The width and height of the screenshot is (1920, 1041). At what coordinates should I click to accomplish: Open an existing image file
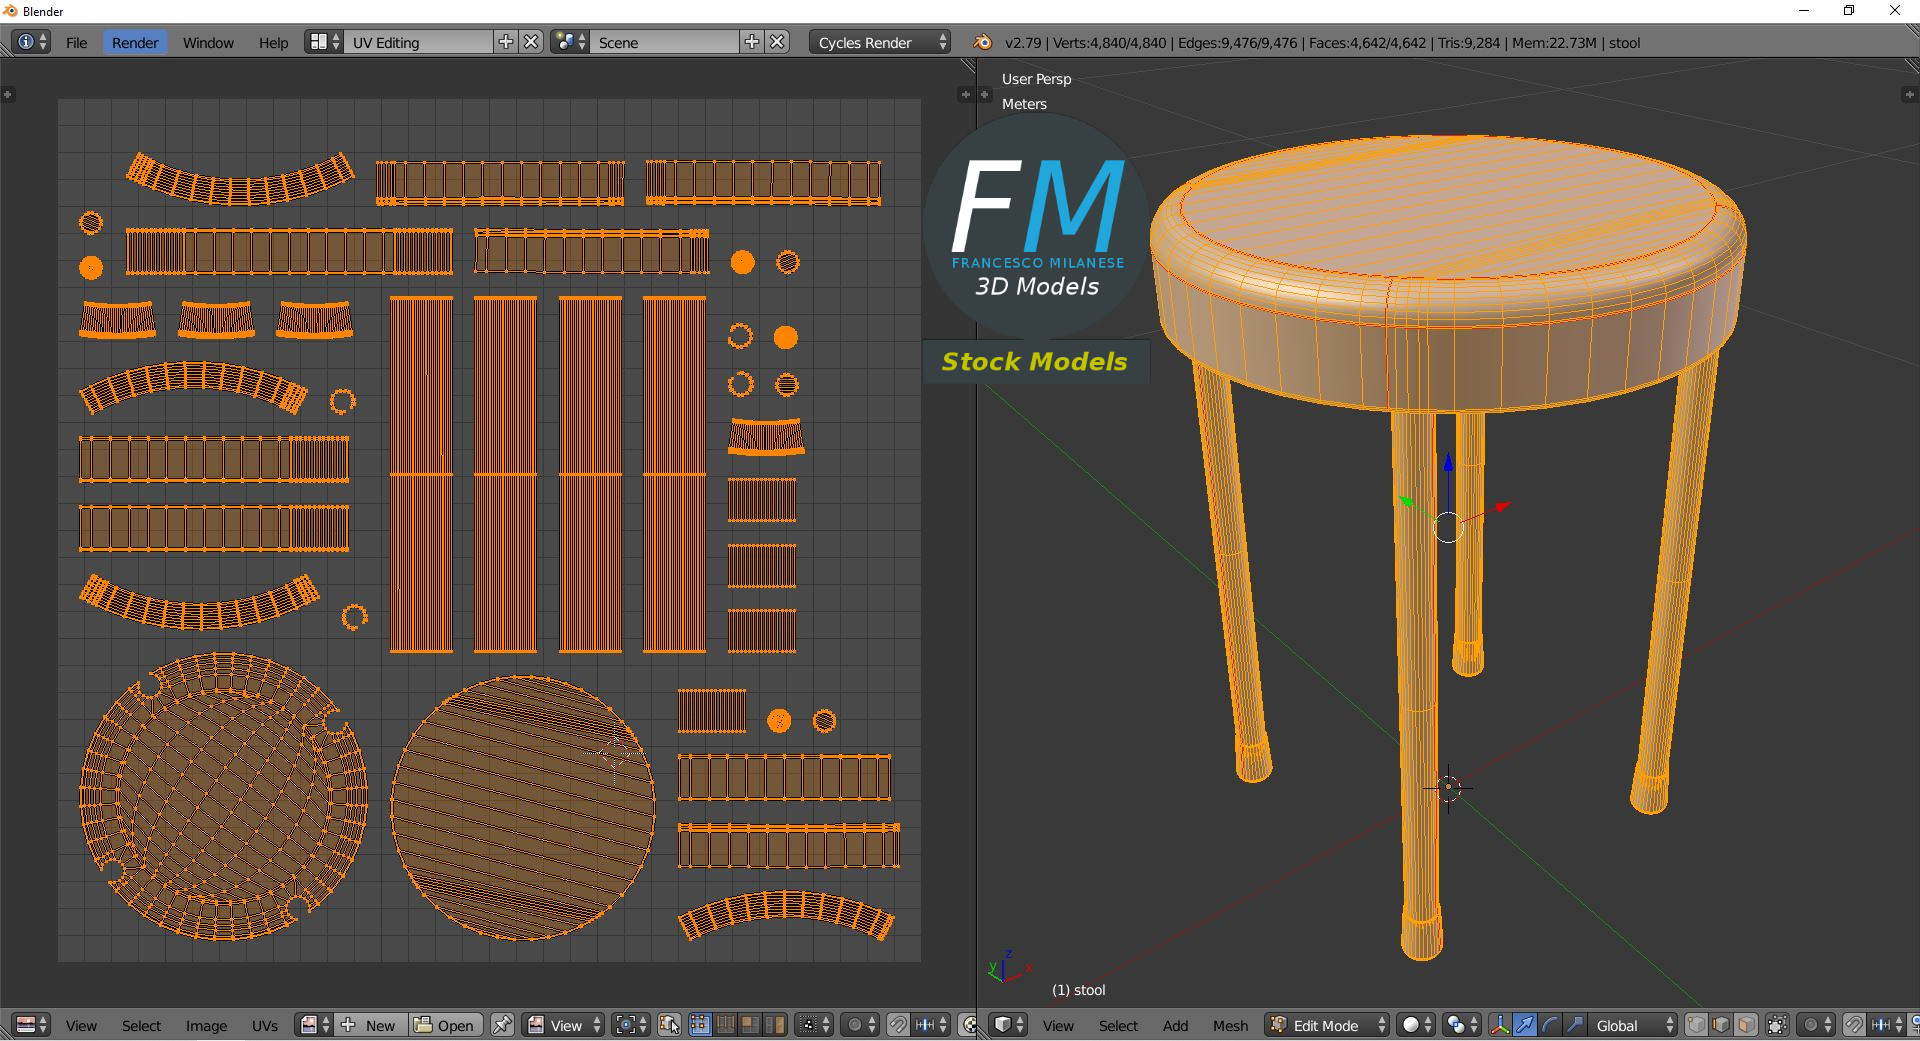tap(445, 1025)
